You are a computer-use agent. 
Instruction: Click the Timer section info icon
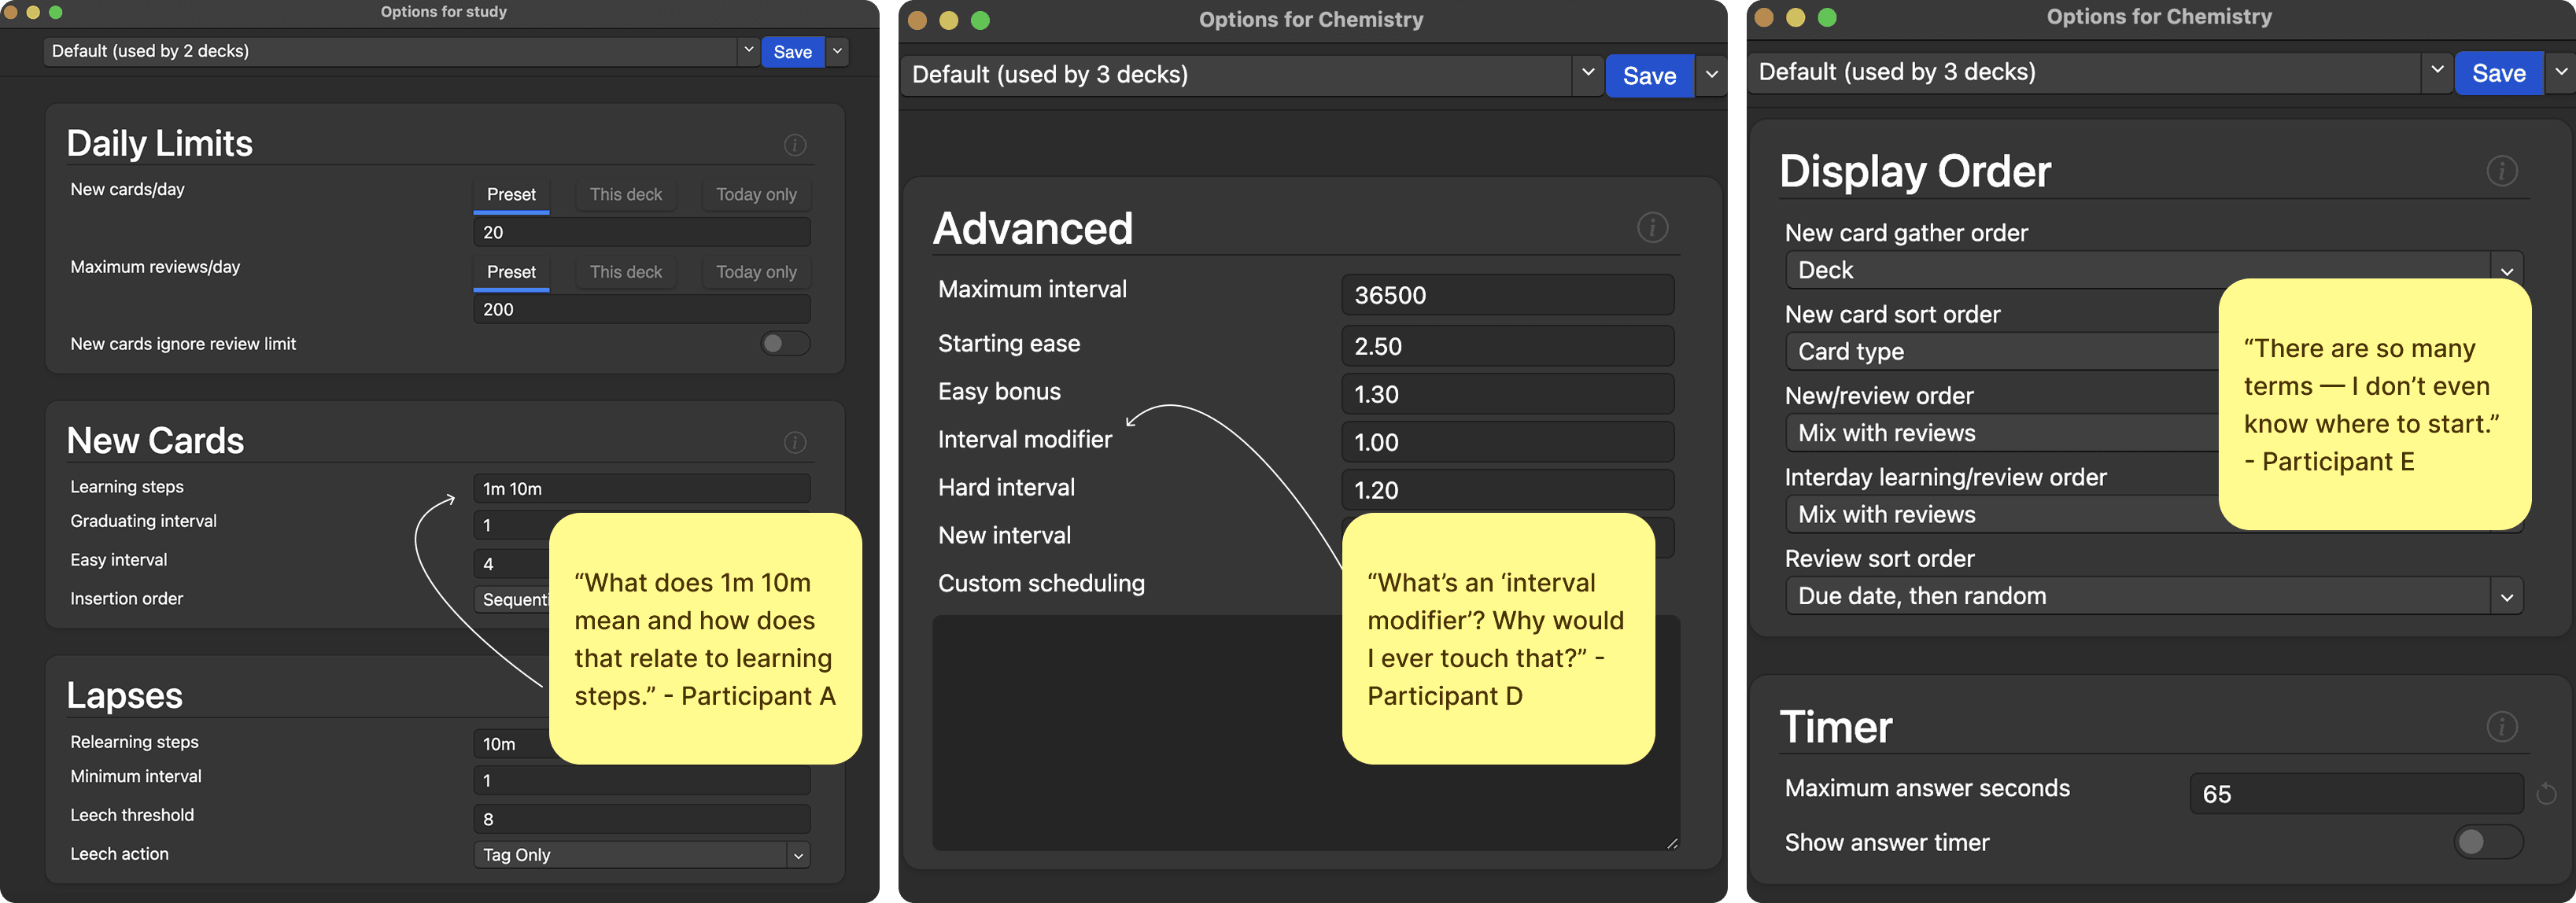(2501, 727)
